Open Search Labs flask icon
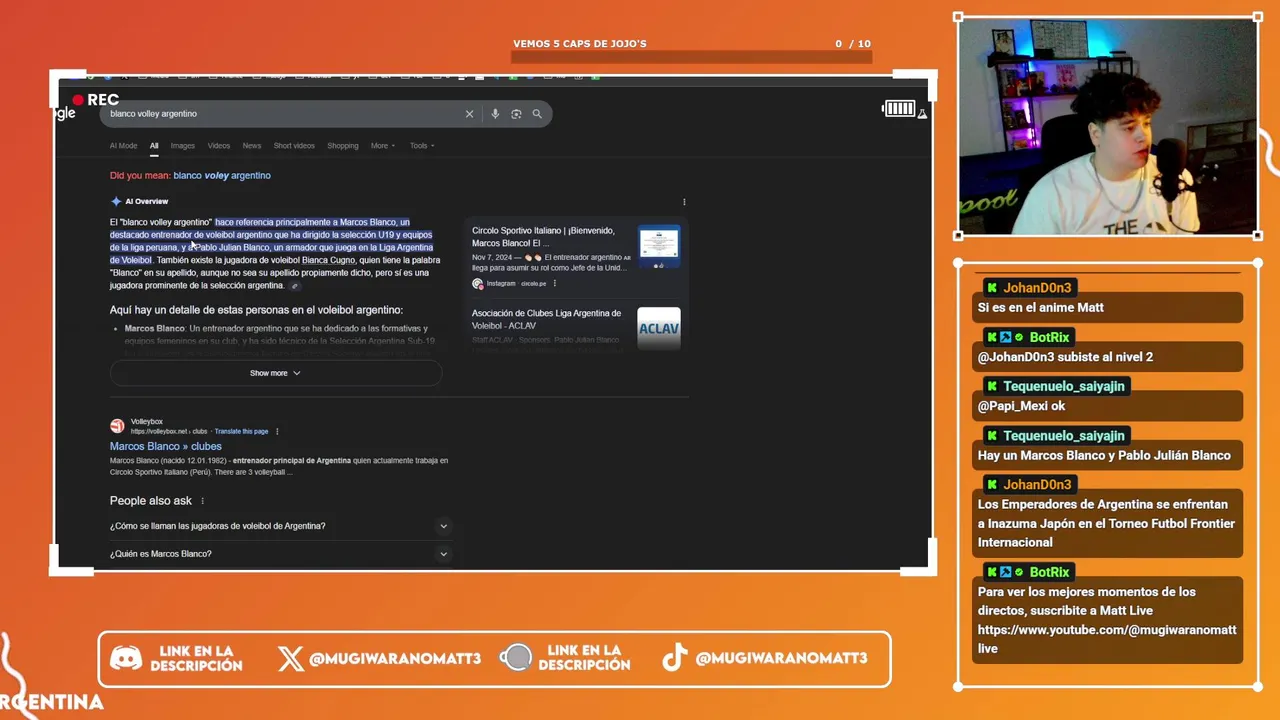The image size is (1280, 720). click(922, 114)
